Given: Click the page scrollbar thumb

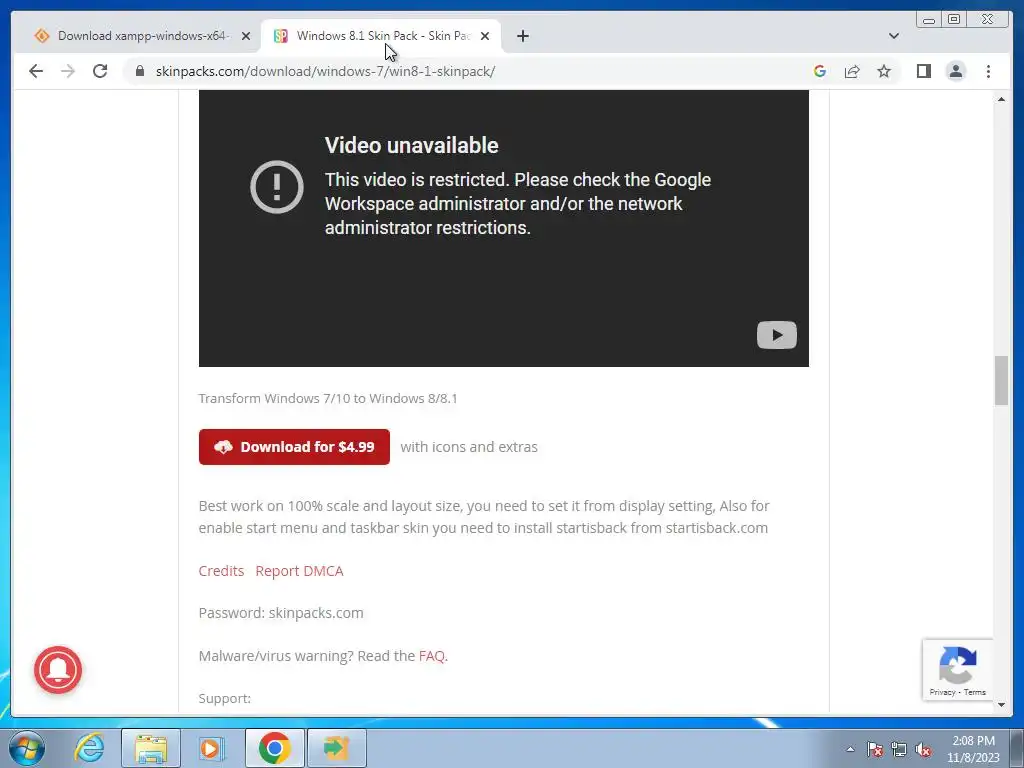Looking at the screenshot, I should pyautogui.click(x=1001, y=381).
